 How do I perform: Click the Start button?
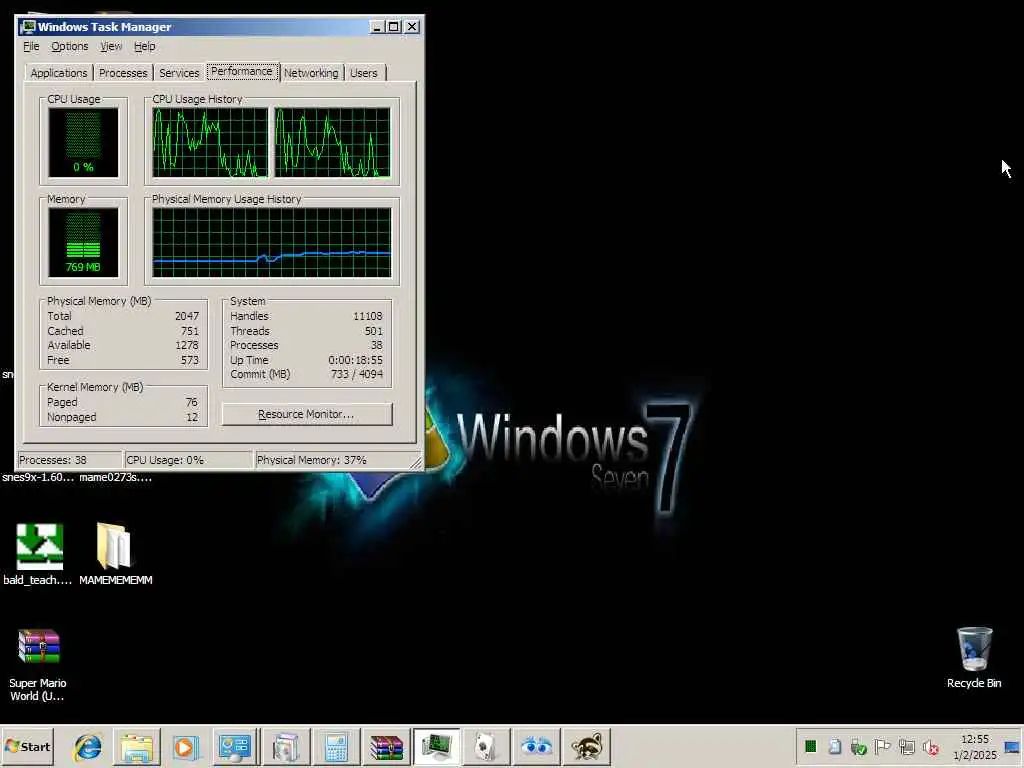coord(27,746)
